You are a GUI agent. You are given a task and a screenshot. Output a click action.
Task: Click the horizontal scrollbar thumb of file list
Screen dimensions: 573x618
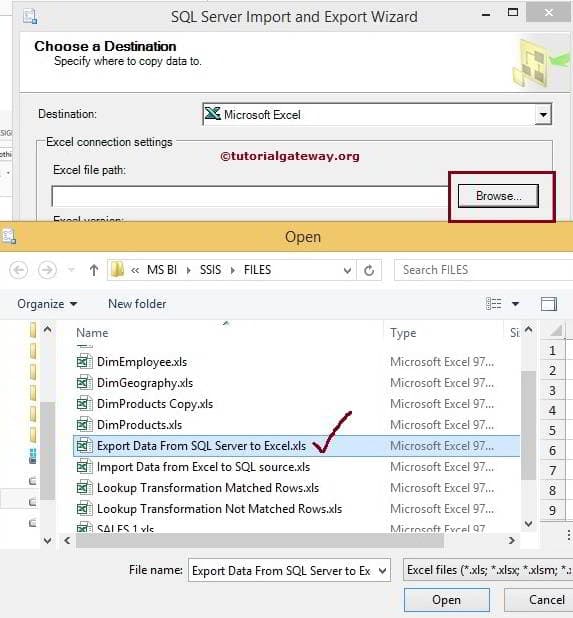point(259,540)
